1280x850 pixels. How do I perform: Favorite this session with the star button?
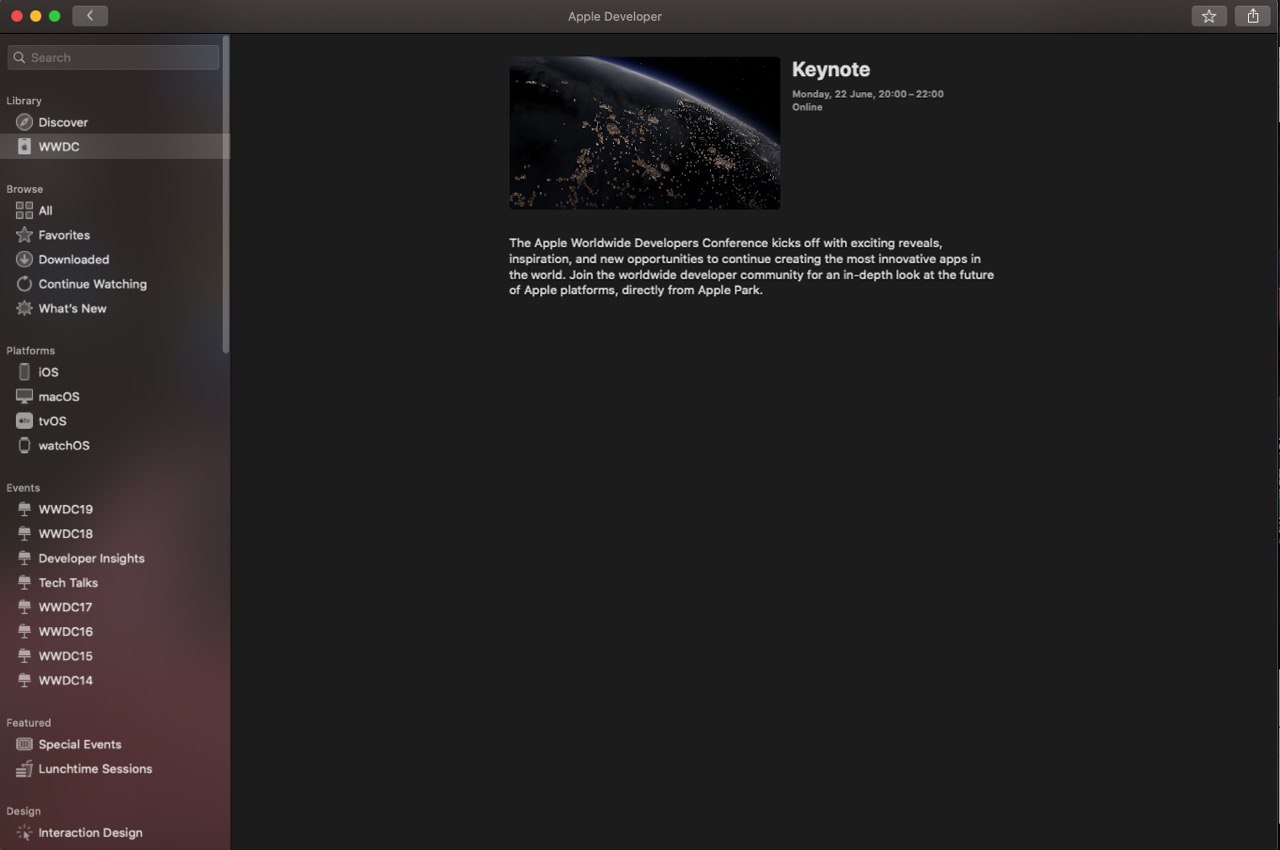(x=1209, y=16)
